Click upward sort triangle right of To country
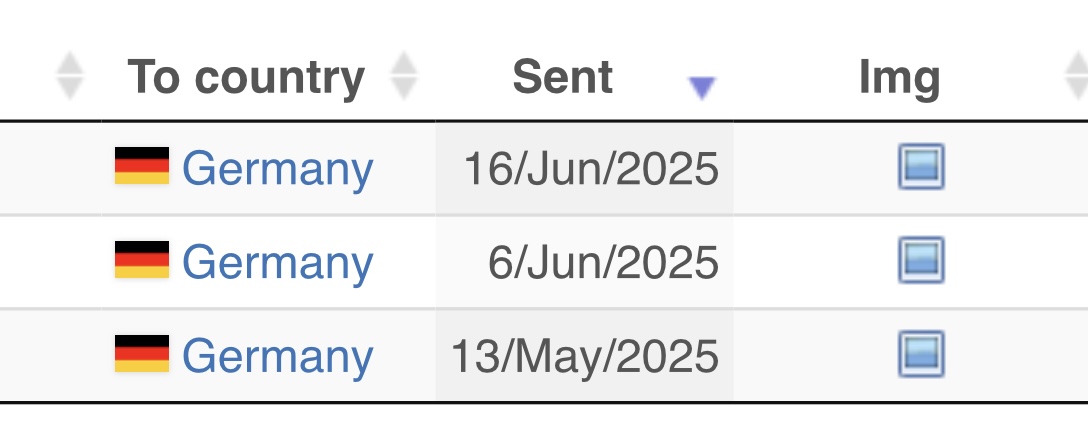 point(404,63)
